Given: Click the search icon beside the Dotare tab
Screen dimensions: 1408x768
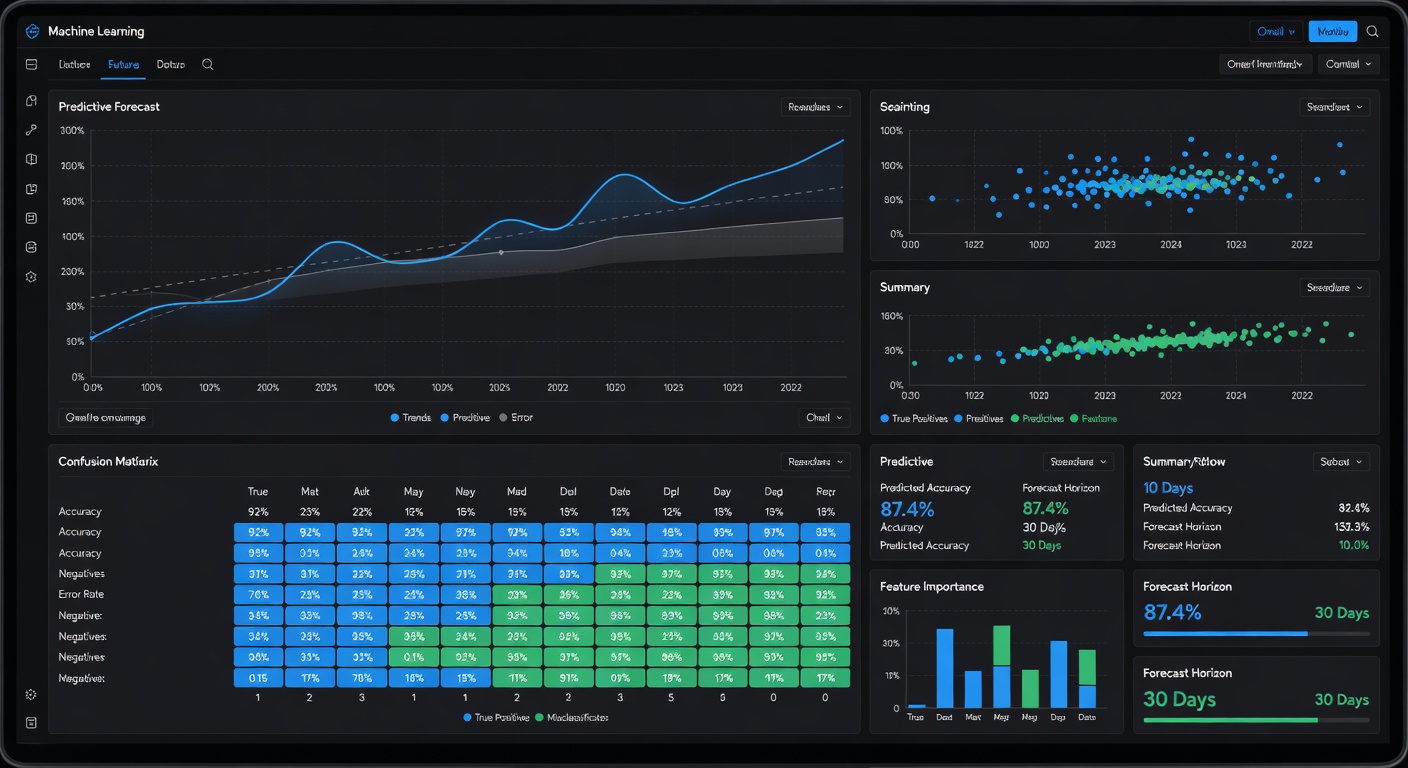Looking at the screenshot, I should (208, 64).
